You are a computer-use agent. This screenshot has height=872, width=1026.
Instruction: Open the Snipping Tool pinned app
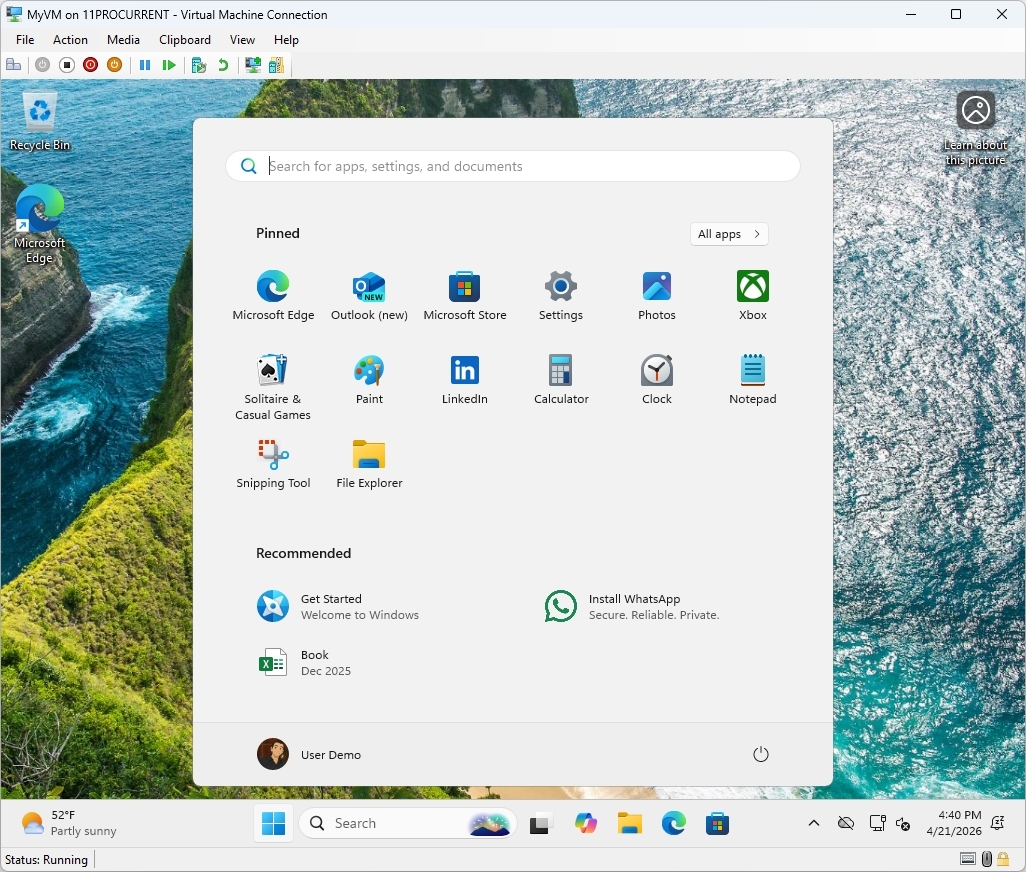273,462
